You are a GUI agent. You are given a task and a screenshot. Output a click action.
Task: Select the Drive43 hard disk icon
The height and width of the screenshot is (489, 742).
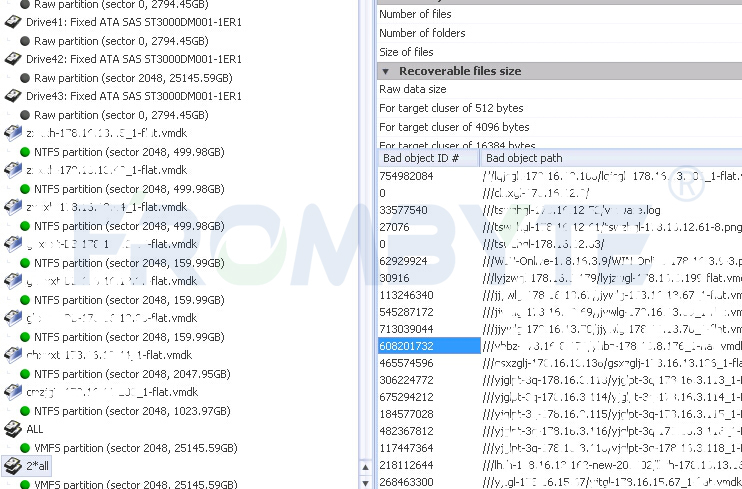click(x=13, y=96)
